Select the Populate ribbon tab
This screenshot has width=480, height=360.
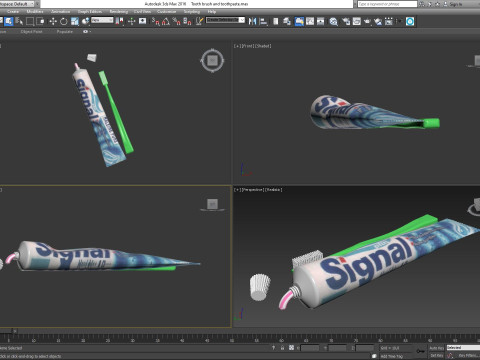point(65,32)
